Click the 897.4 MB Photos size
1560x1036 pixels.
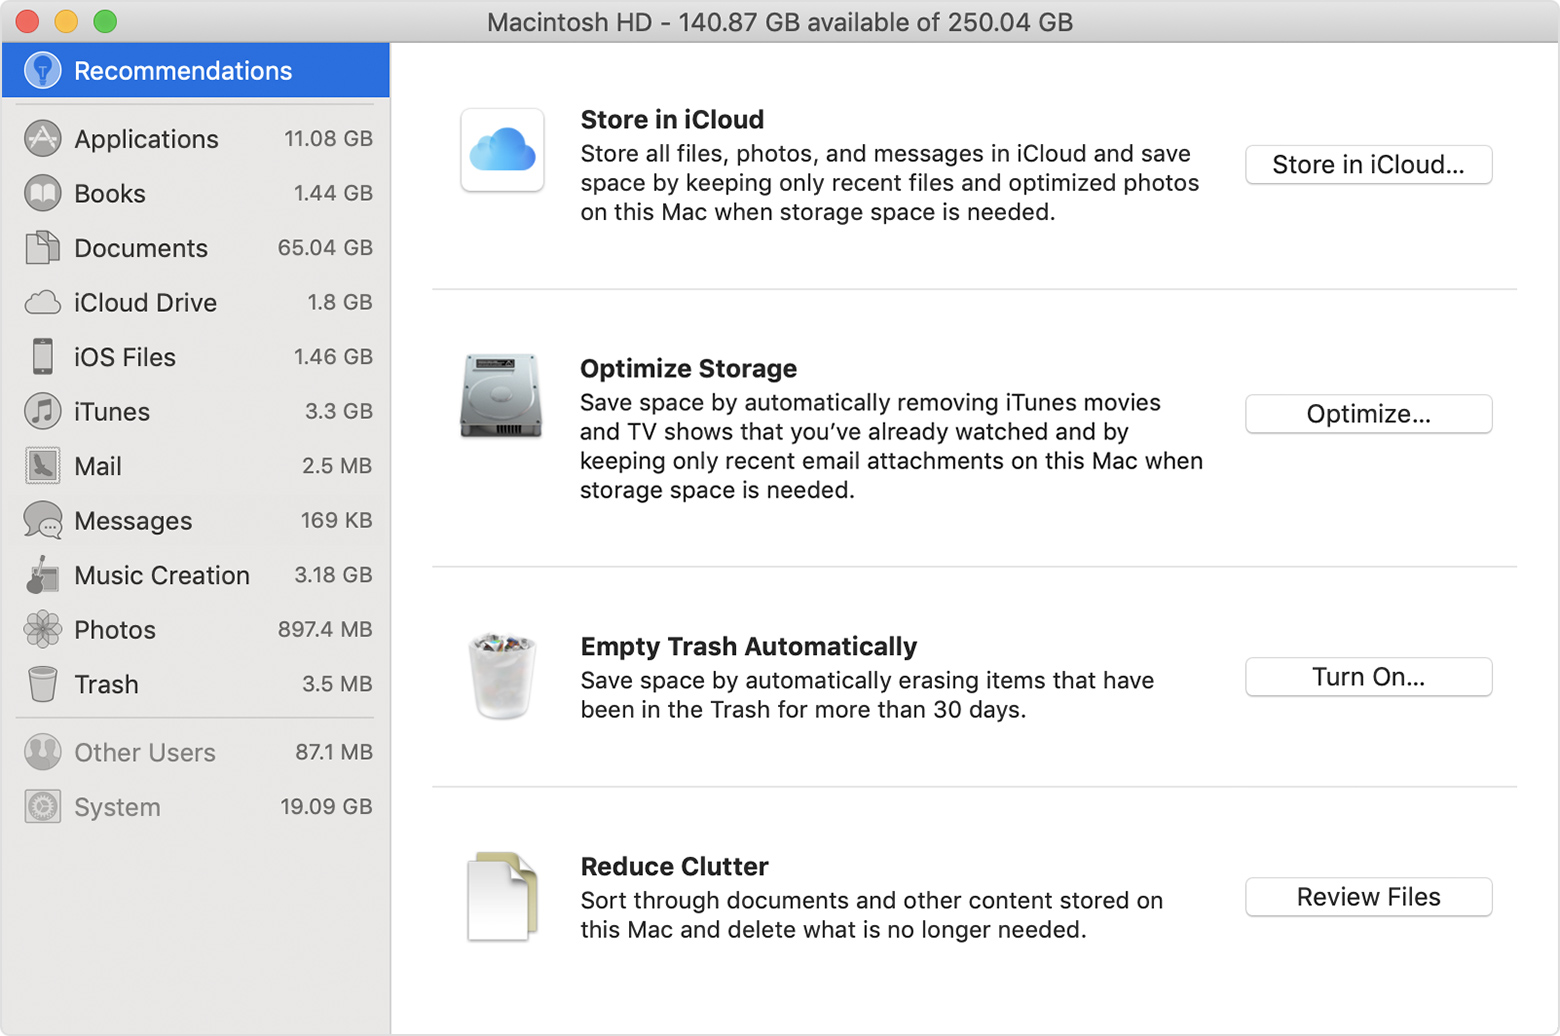325,629
